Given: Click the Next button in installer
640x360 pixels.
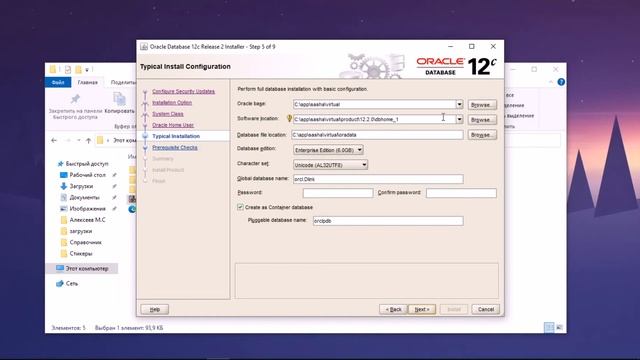Looking at the screenshot, I should click(422, 309).
